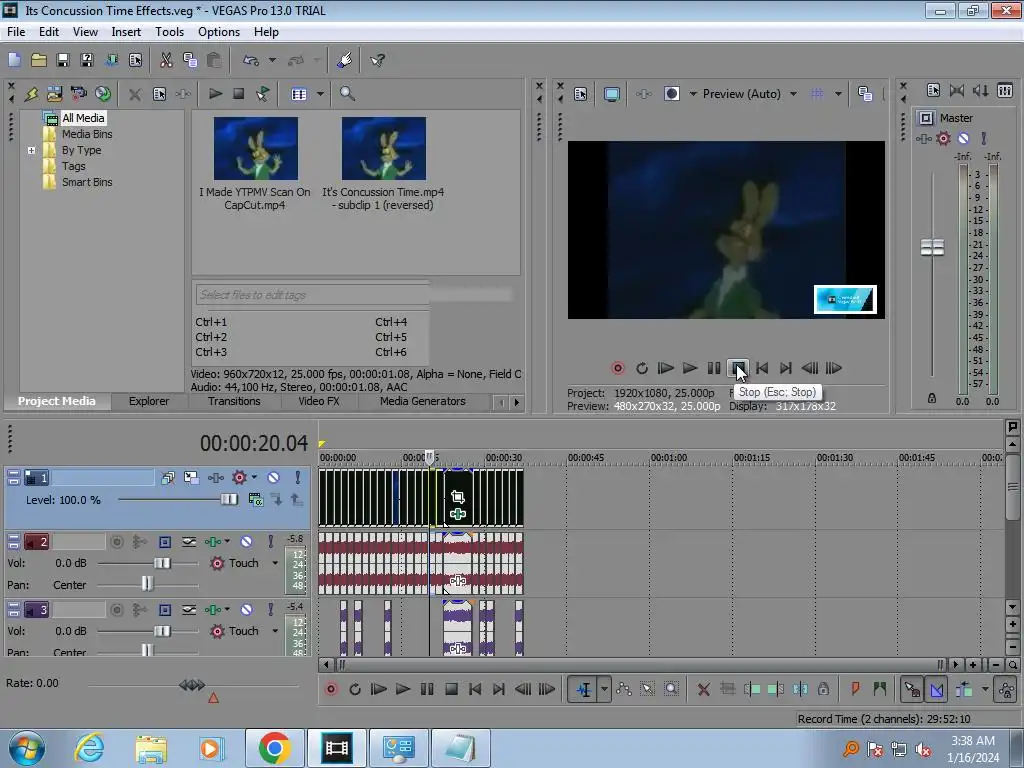The height and width of the screenshot is (768, 1024).
Task: Open a project with the Open folder icon
Action: (39, 60)
